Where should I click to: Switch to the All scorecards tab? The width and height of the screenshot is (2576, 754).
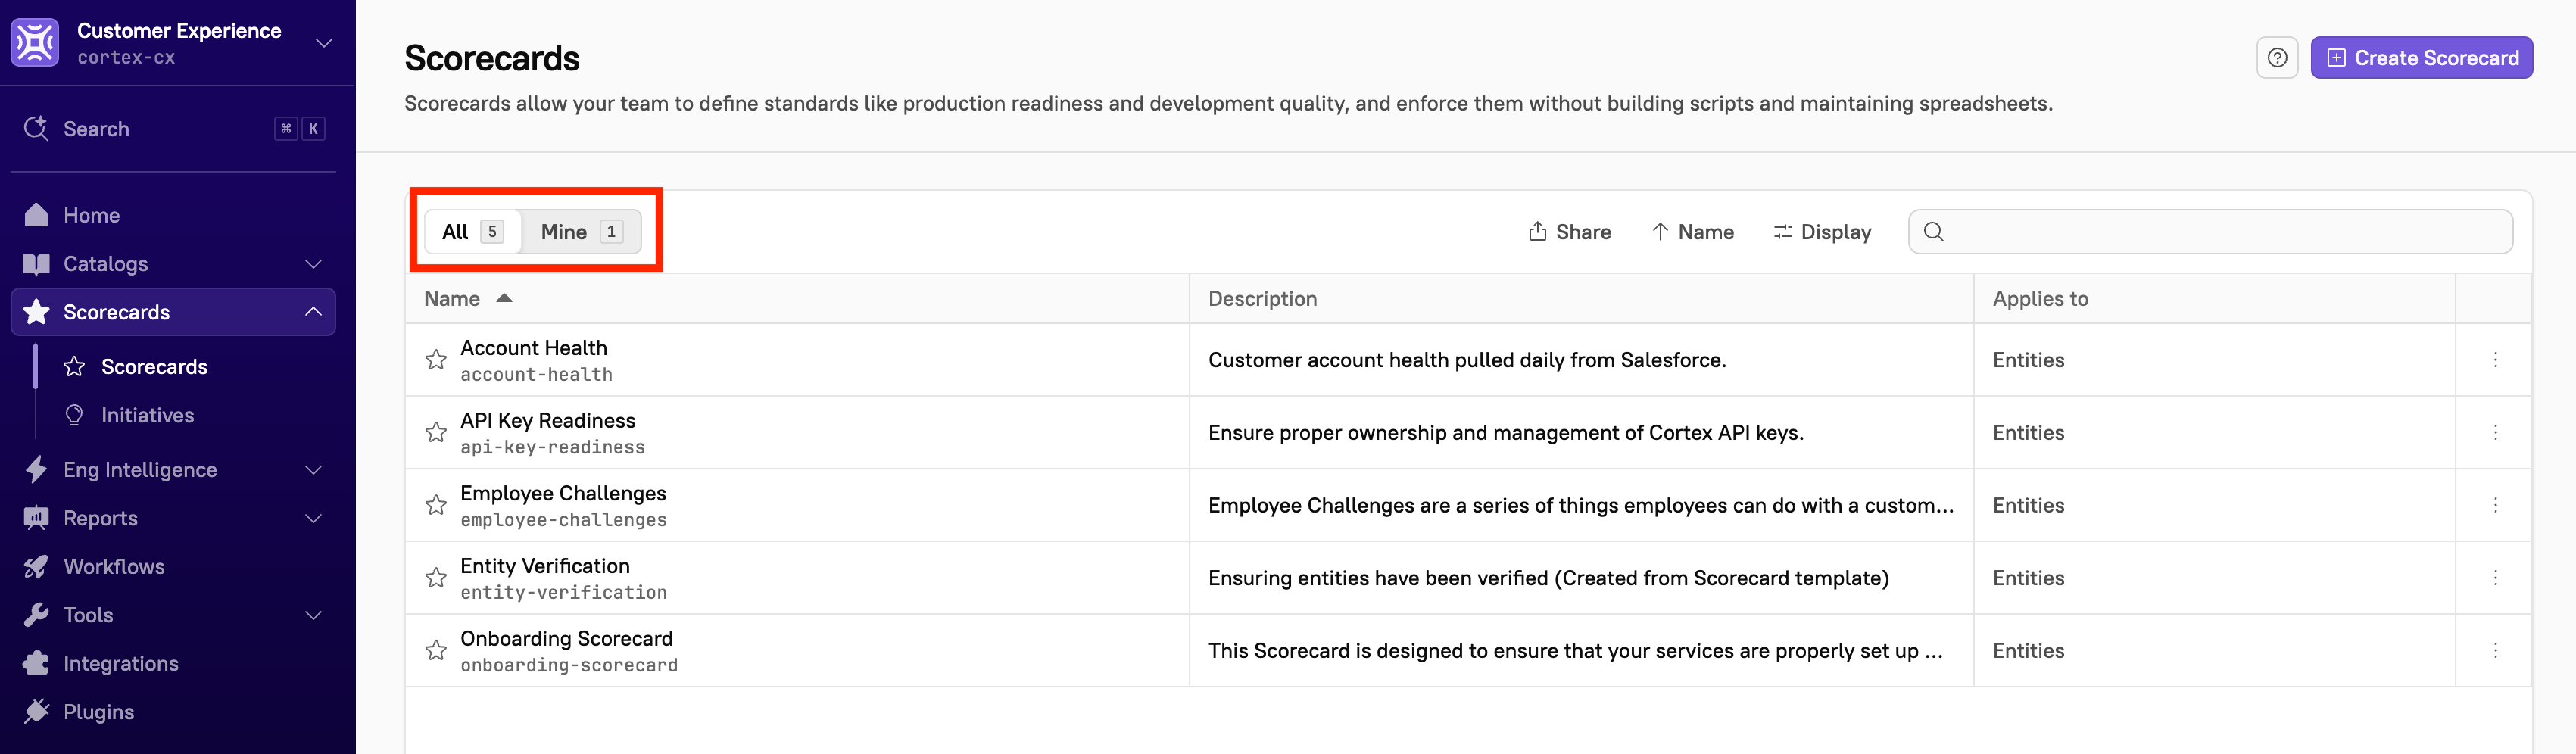[x=473, y=232]
